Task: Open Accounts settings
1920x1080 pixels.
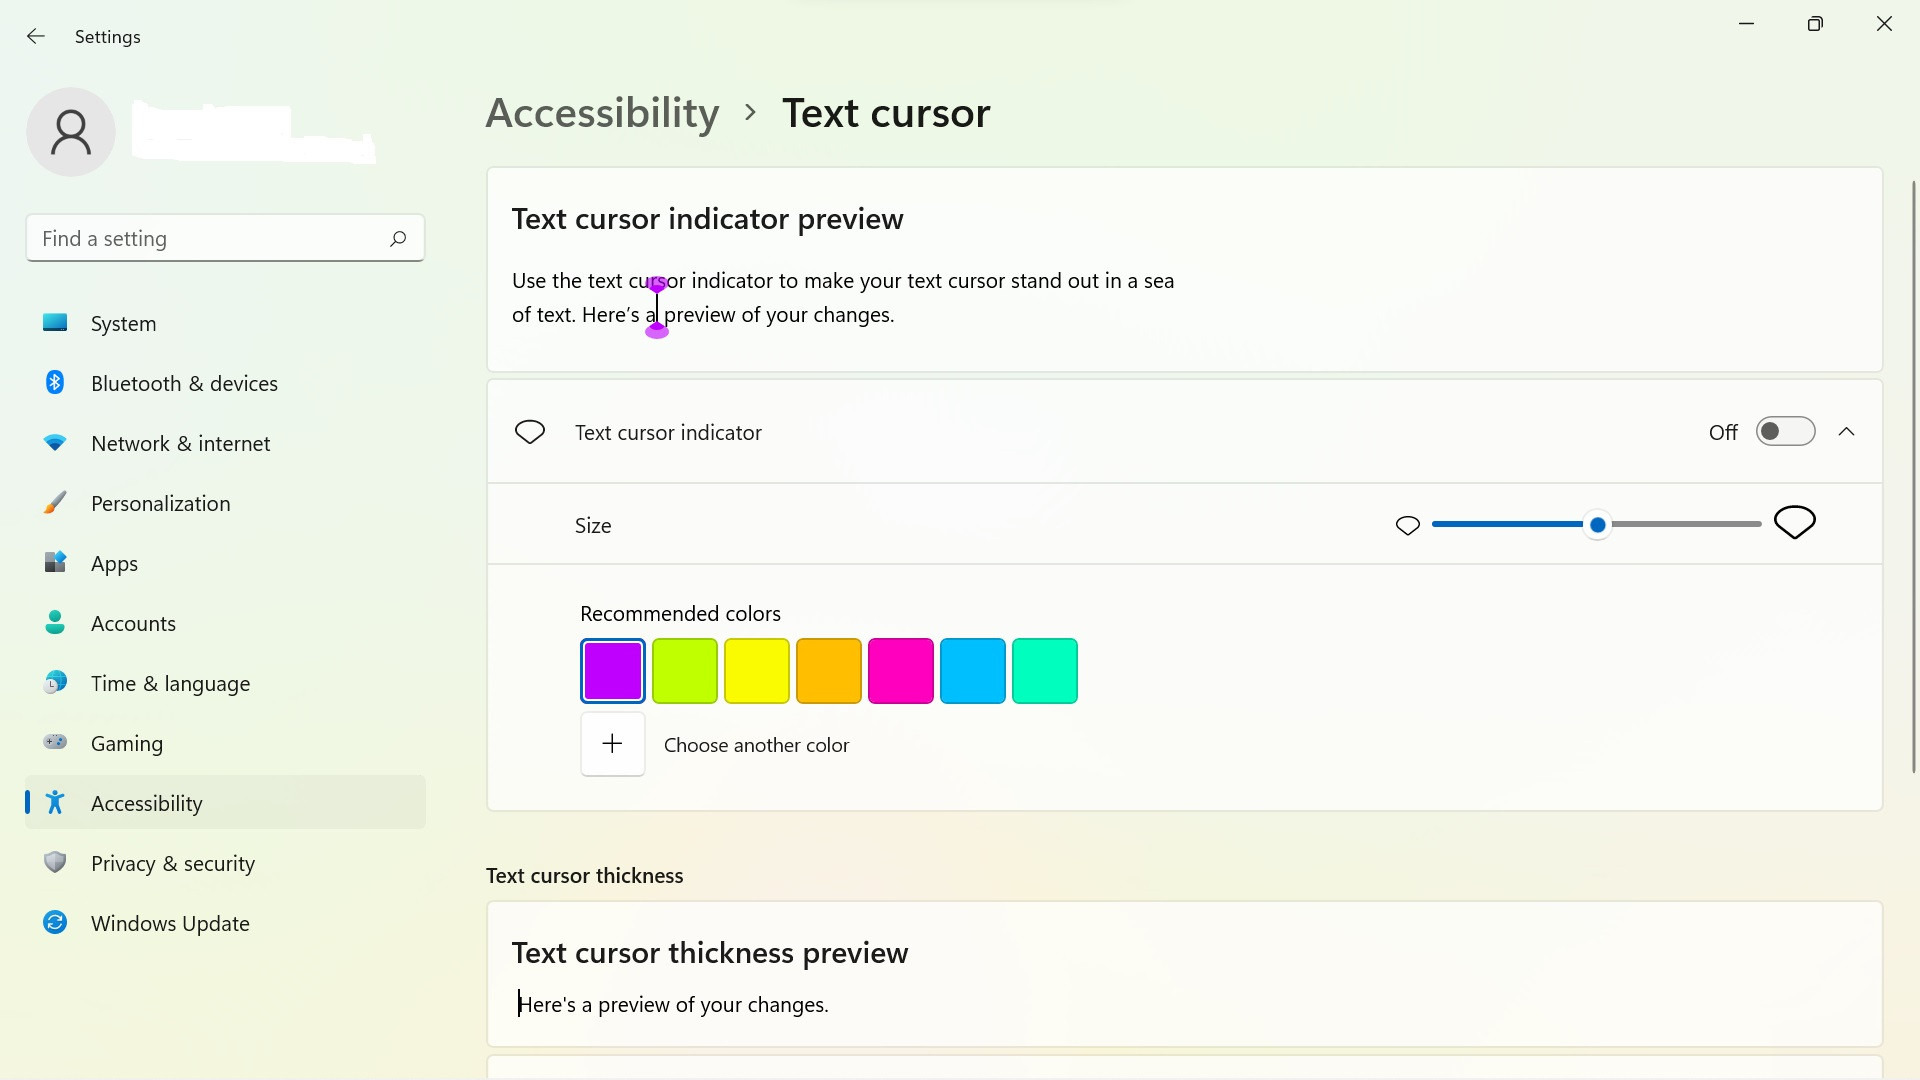Action: (225, 623)
